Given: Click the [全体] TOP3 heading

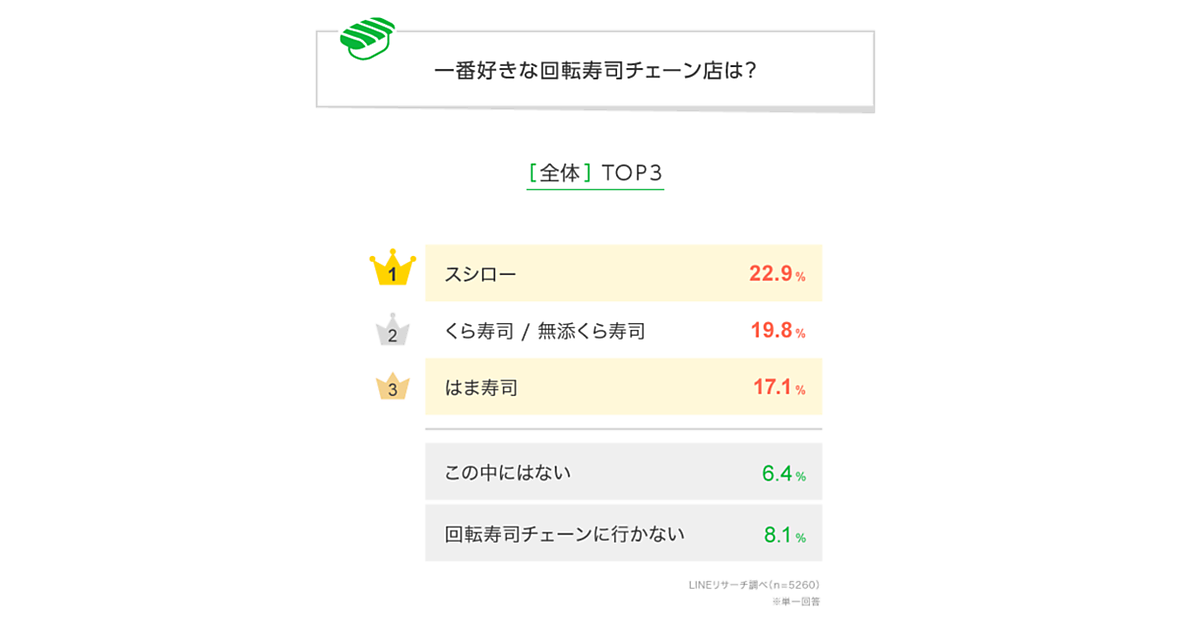Looking at the screenshot, I should click(x=595, y=173).
